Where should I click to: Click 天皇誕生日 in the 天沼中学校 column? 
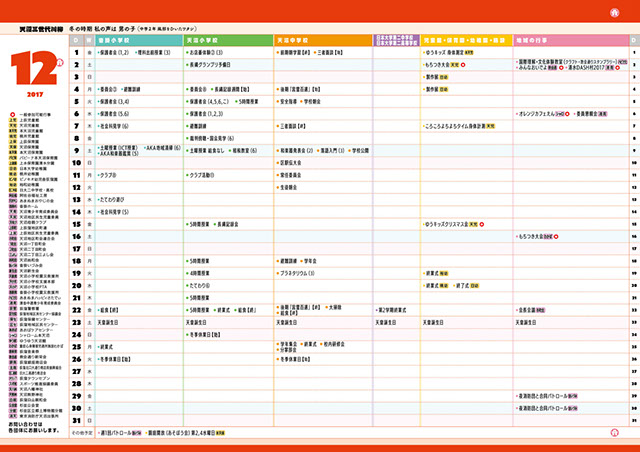[x=287, y=322]
